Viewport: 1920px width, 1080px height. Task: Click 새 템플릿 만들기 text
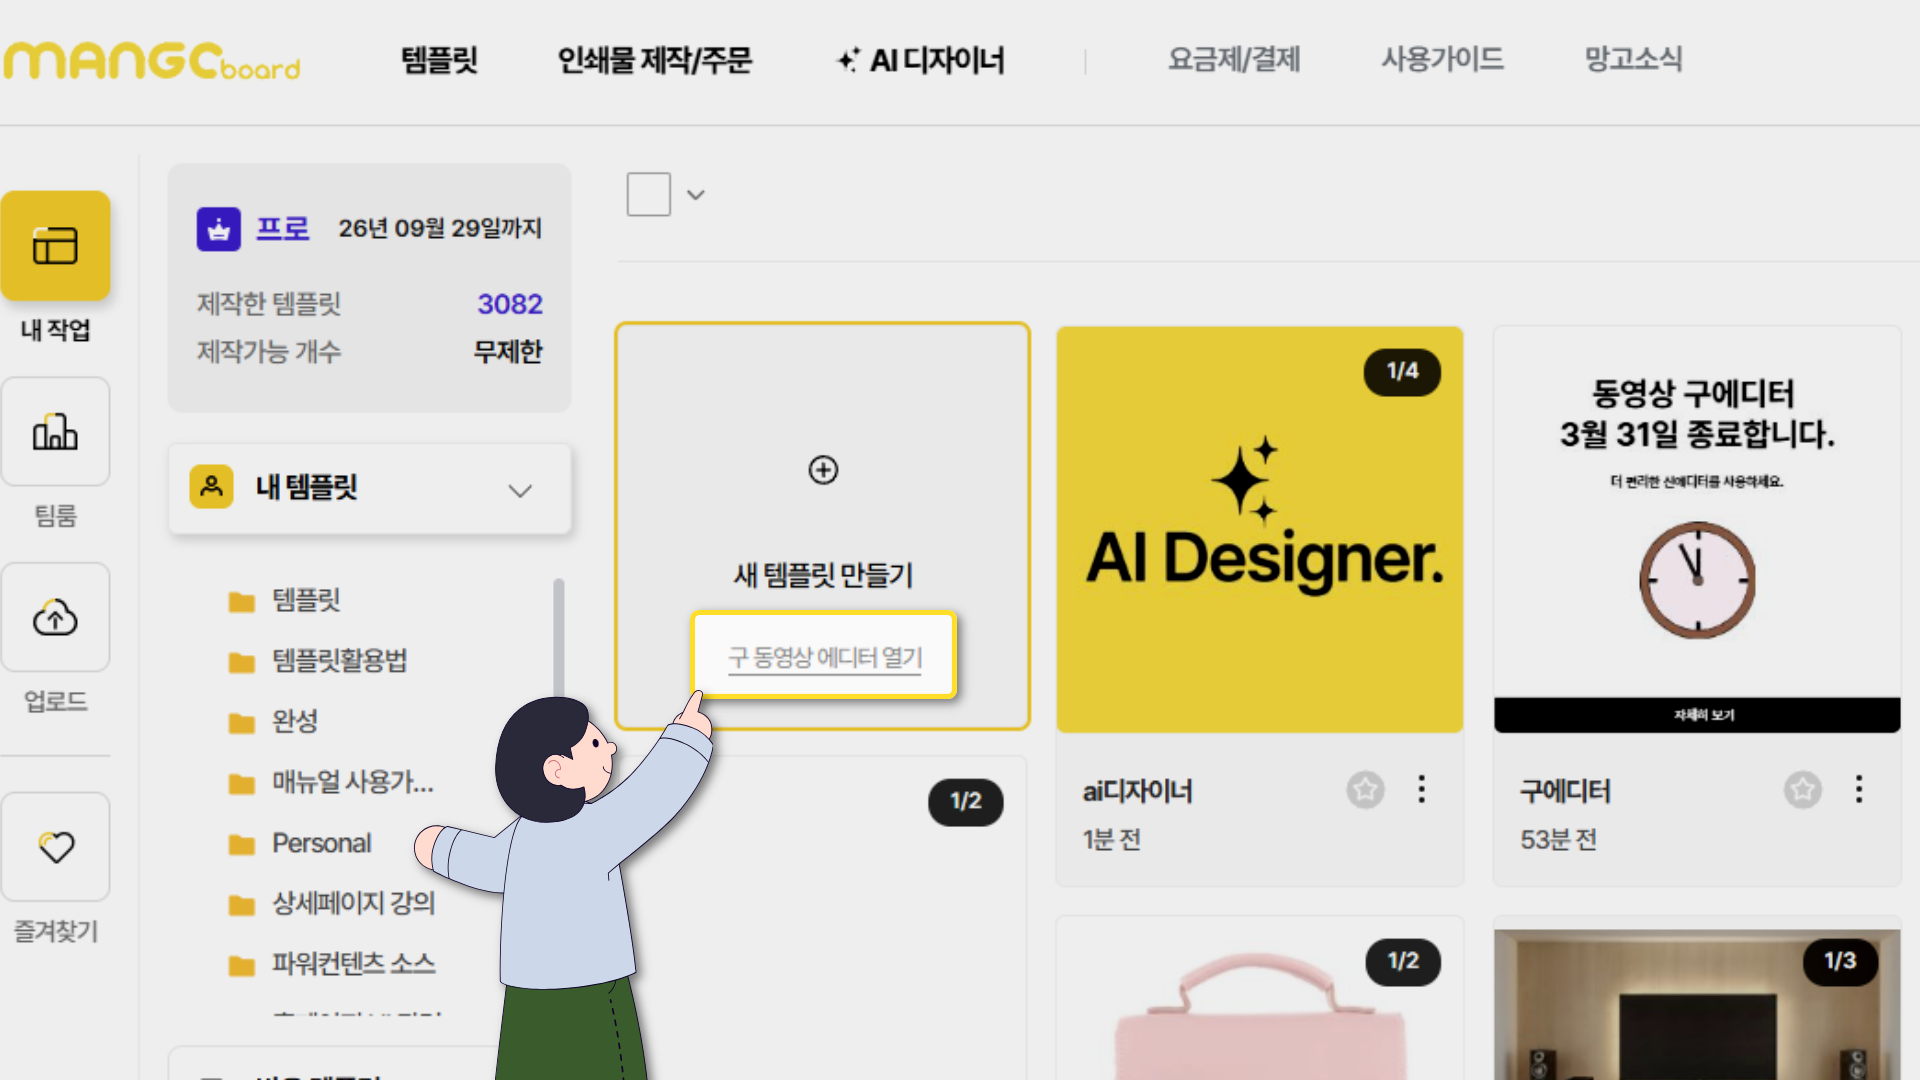823,575
